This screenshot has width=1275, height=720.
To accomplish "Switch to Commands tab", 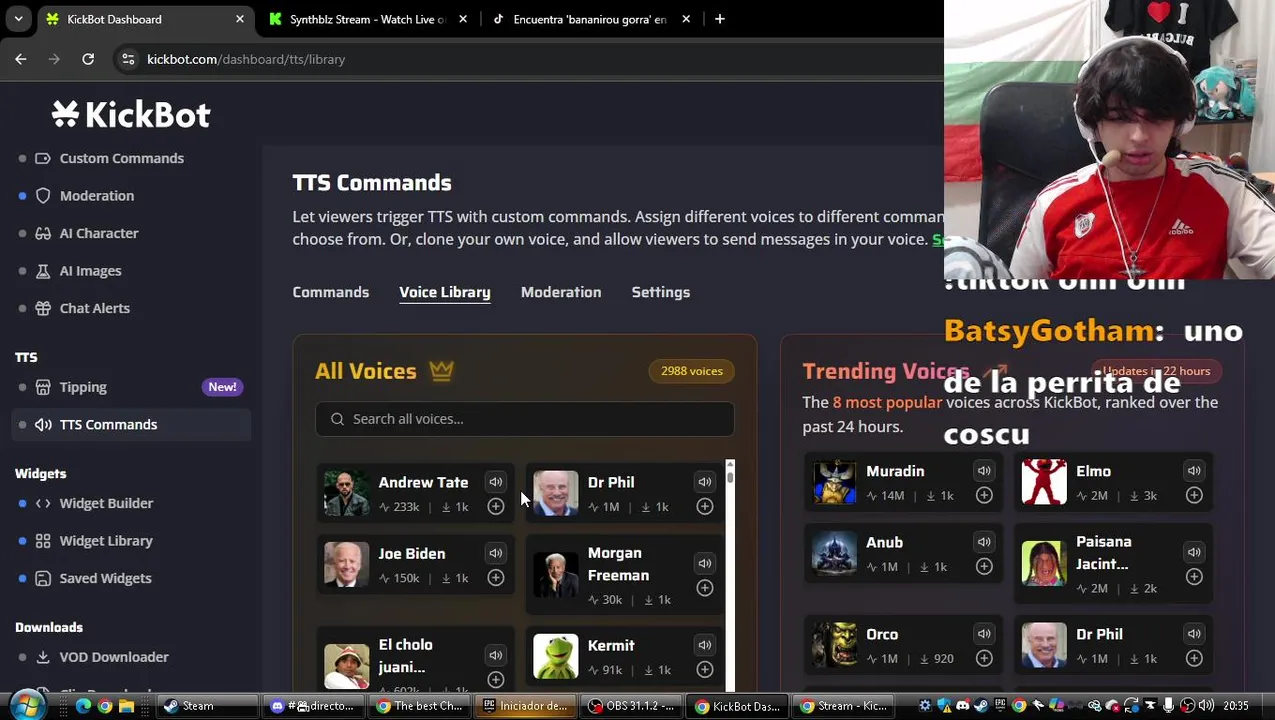I will pyautogui.click(x=330, y=292).
